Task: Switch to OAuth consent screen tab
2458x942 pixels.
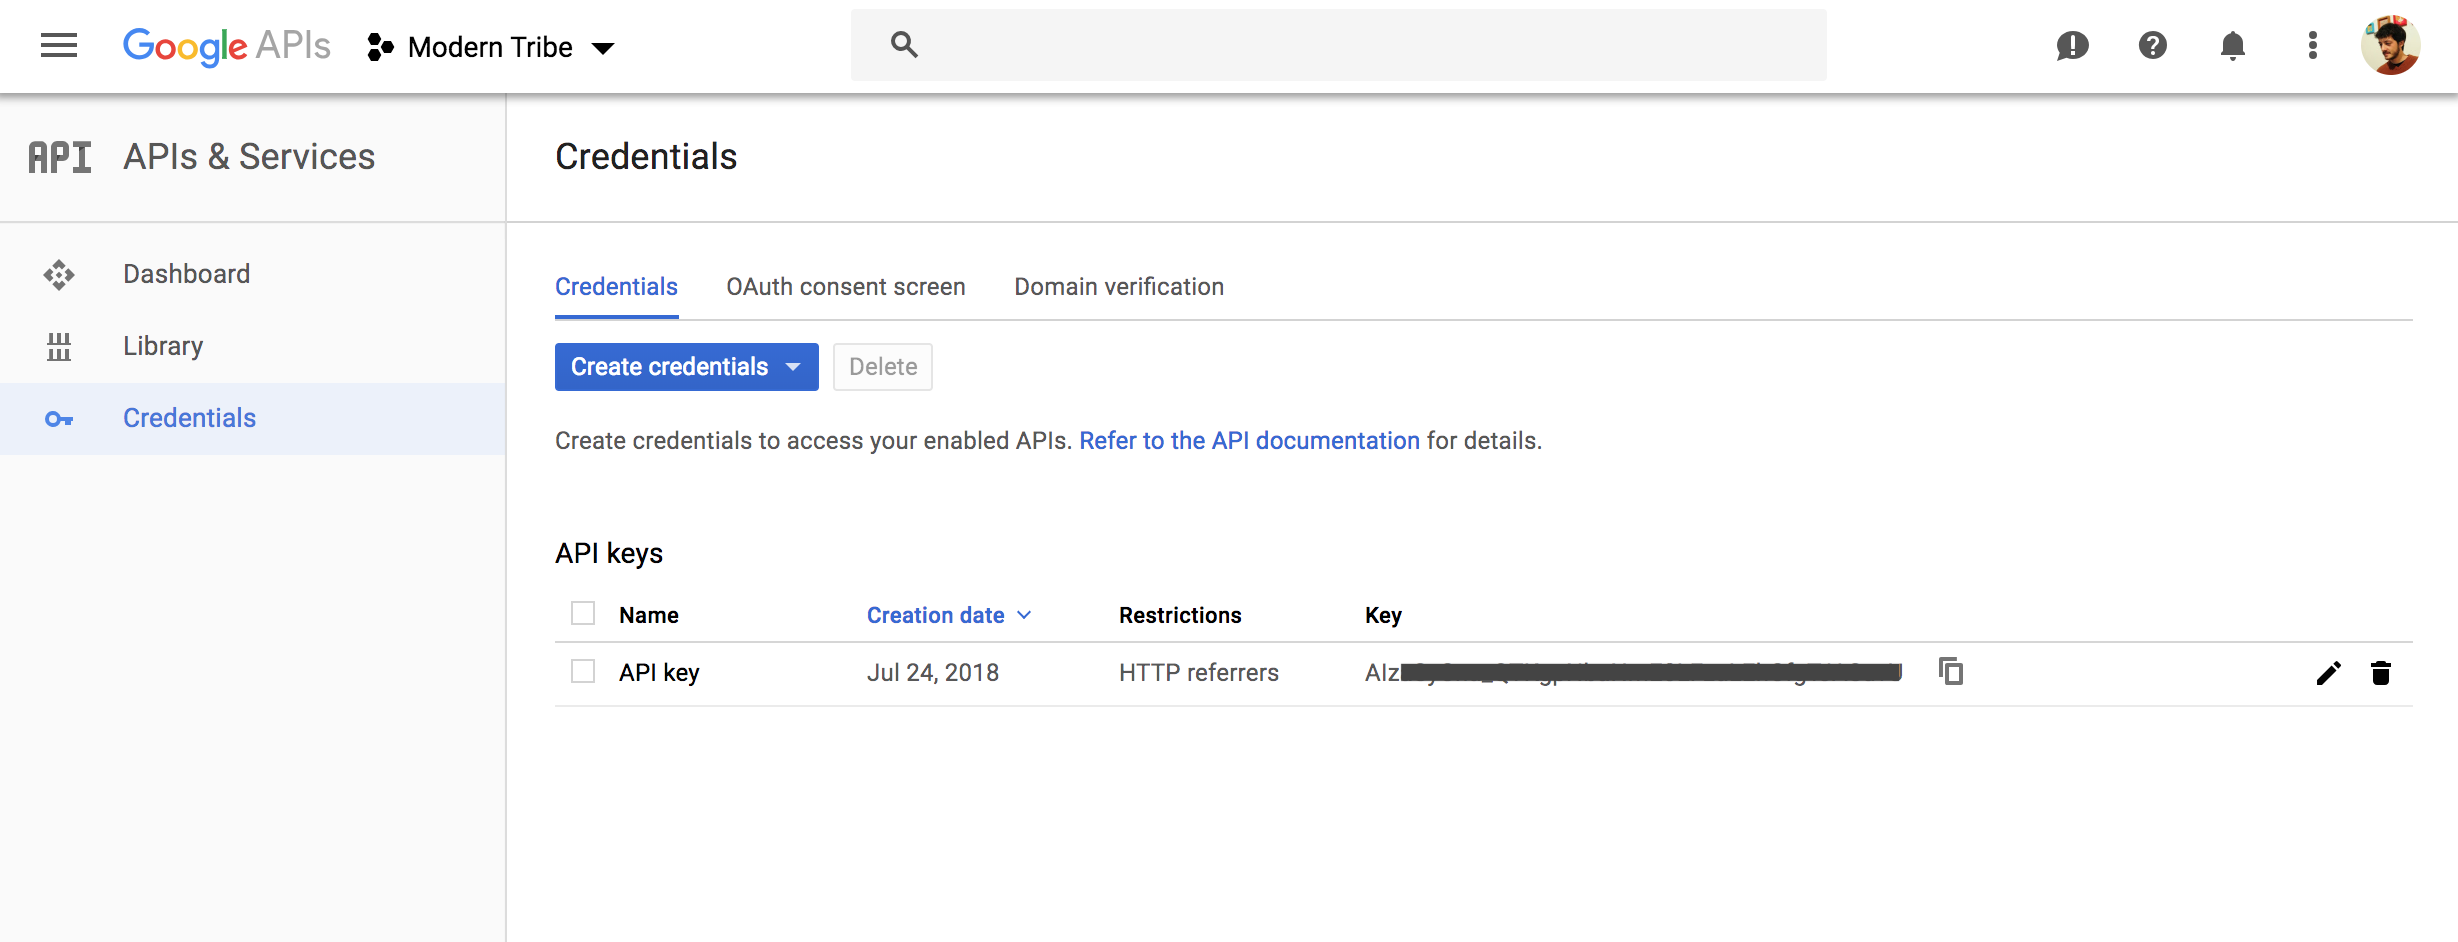Action: point(845,287)
